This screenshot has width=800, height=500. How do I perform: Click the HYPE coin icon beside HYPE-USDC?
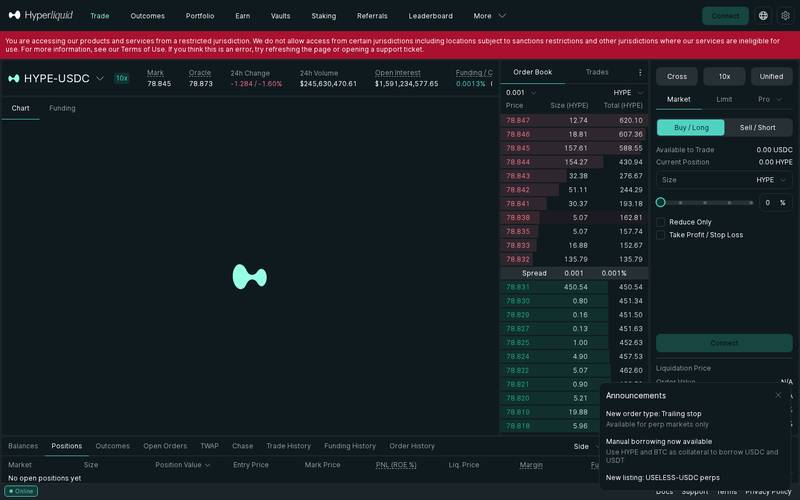click(14, 78)
